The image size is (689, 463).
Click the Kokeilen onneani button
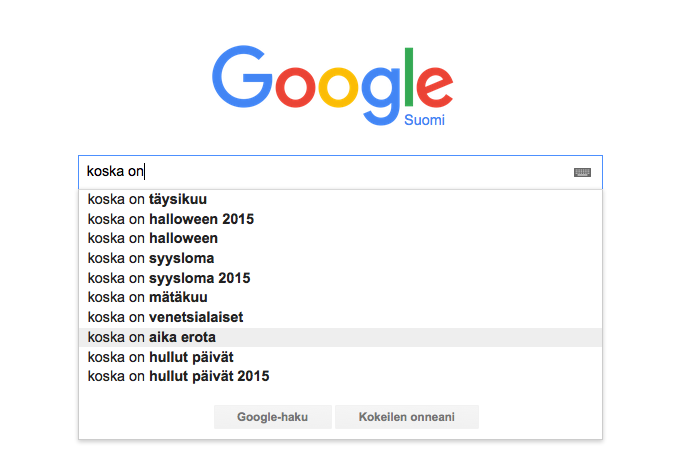pyautogui.click(x=407, y=417)
